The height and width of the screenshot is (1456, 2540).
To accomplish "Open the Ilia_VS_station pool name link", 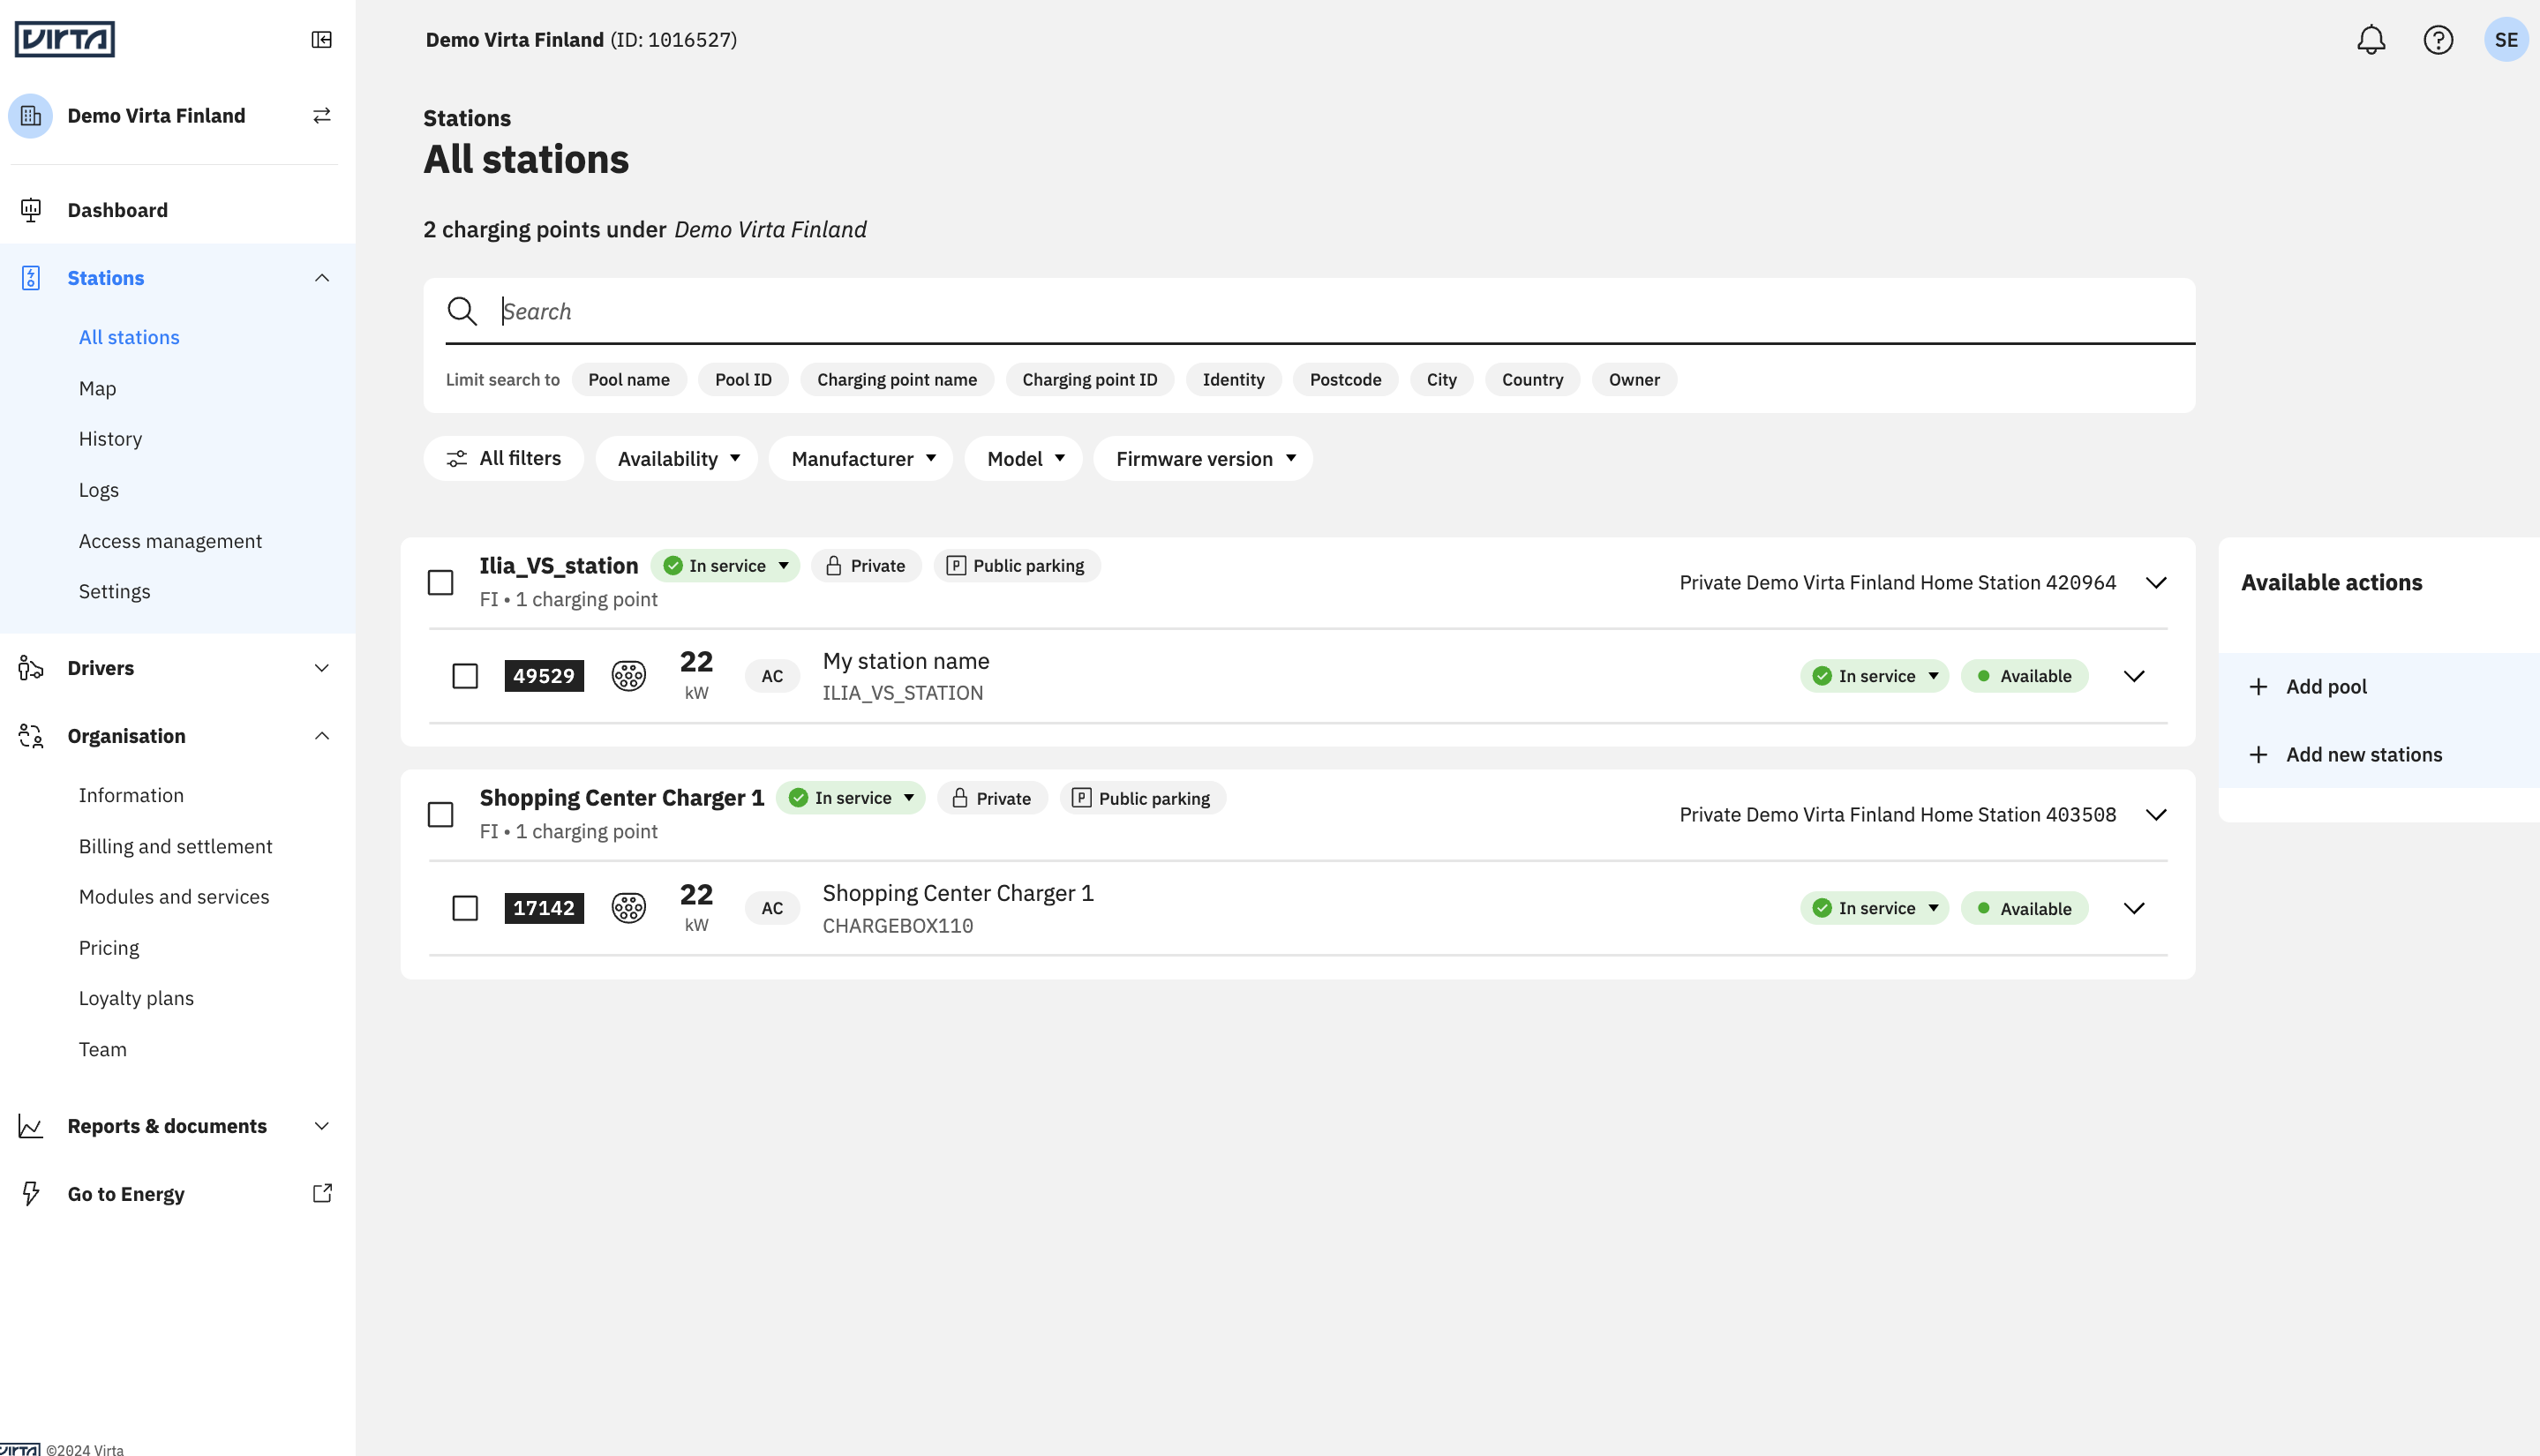I will tap(559, 566).
